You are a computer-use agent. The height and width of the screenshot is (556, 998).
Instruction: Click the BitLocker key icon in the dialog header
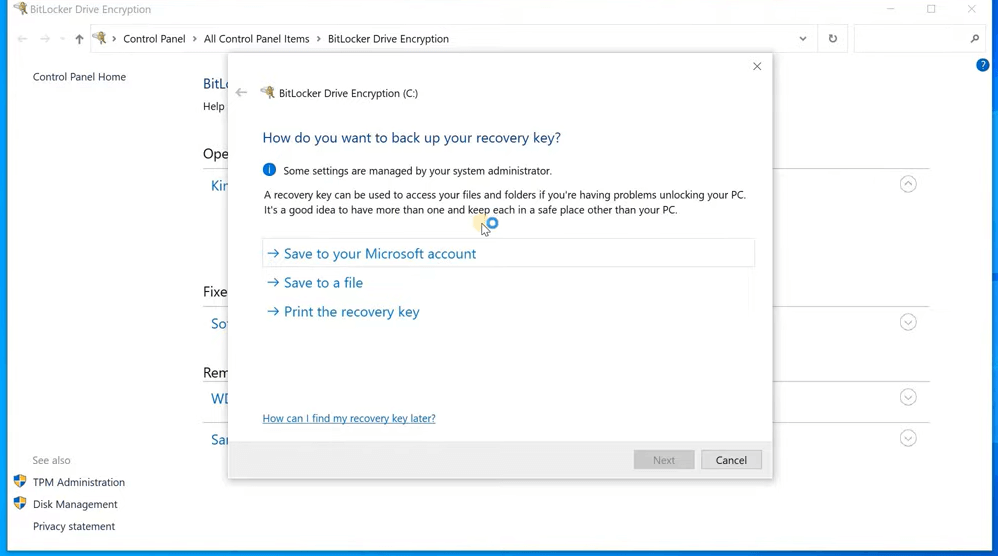point(267,92)
